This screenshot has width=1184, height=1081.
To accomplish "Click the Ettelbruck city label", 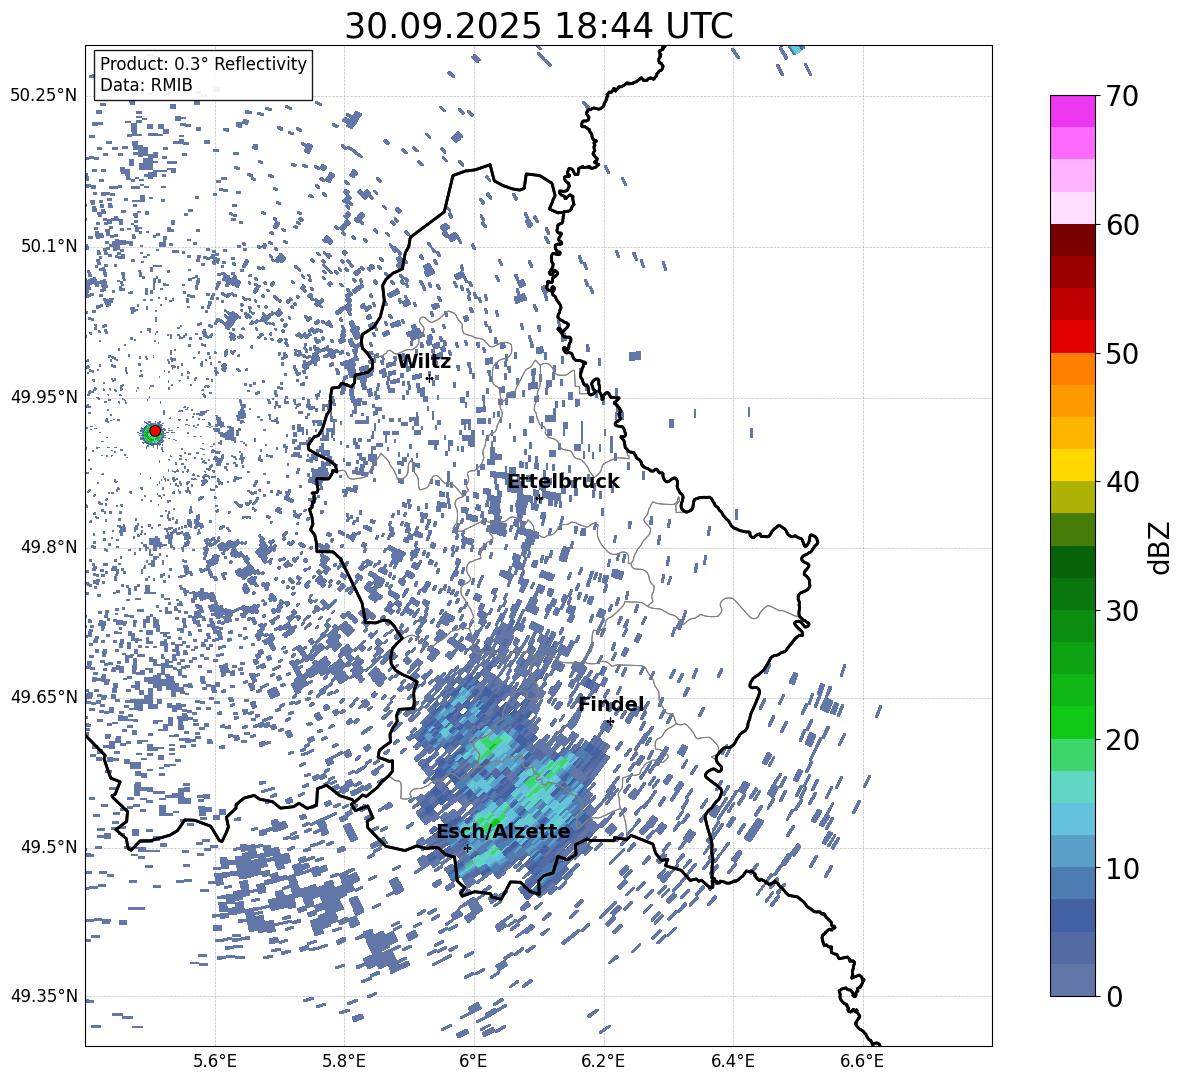I will point(563,482).
